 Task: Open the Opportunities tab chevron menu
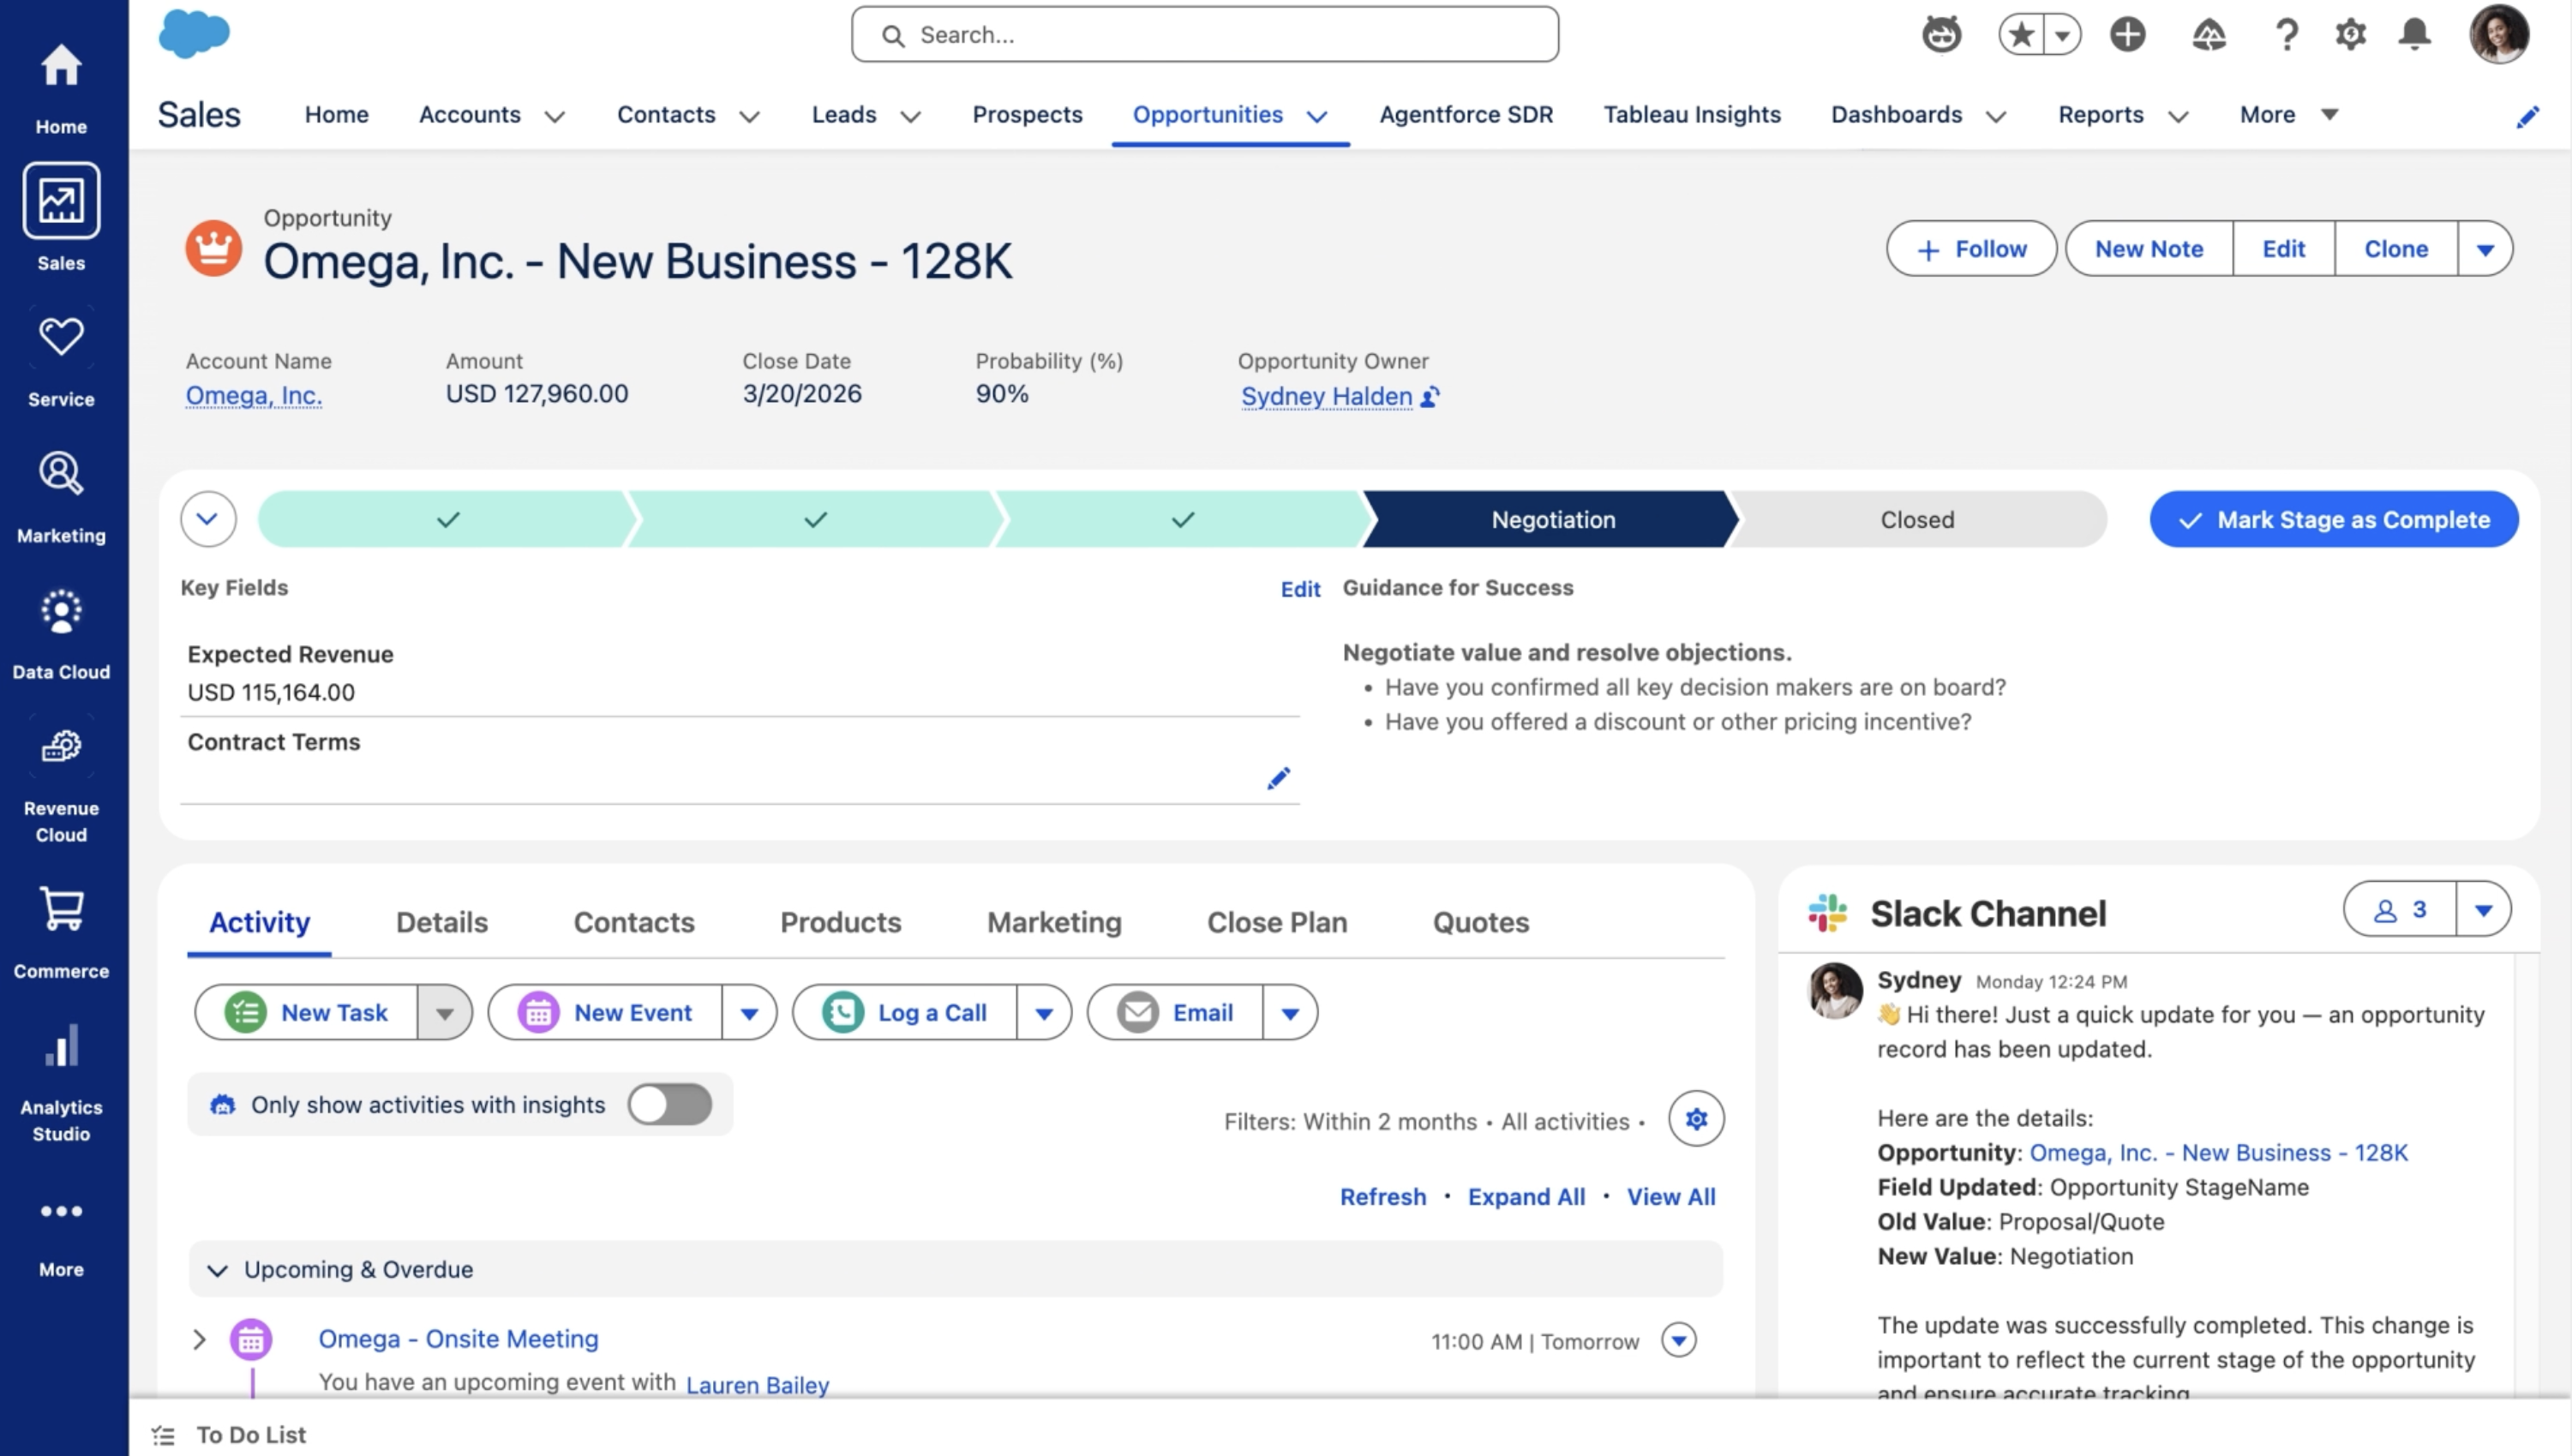pos(1318,116)
